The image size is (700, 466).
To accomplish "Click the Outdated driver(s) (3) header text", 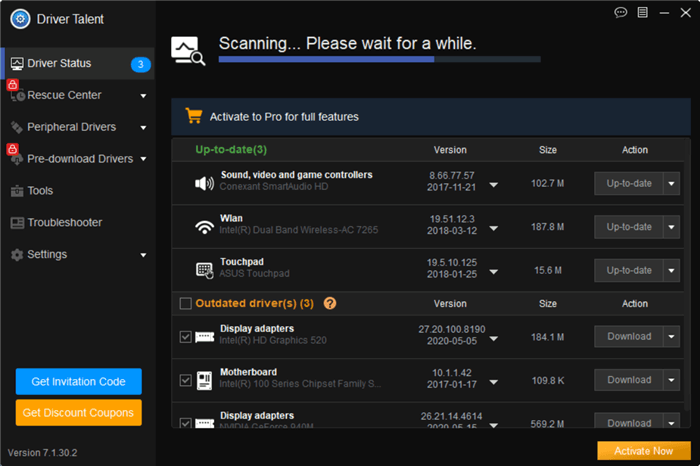I will [254, 304].
